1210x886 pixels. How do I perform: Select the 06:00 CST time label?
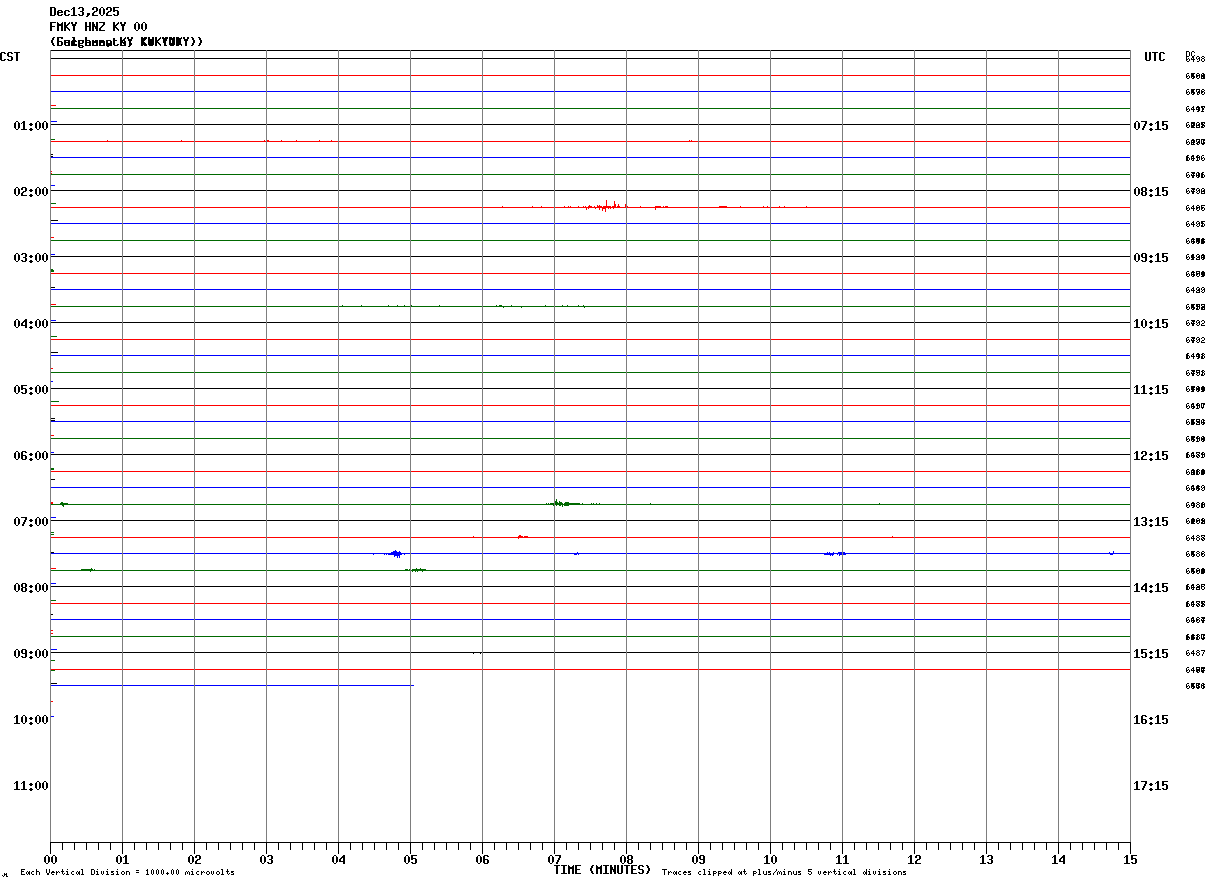point(31,455)
